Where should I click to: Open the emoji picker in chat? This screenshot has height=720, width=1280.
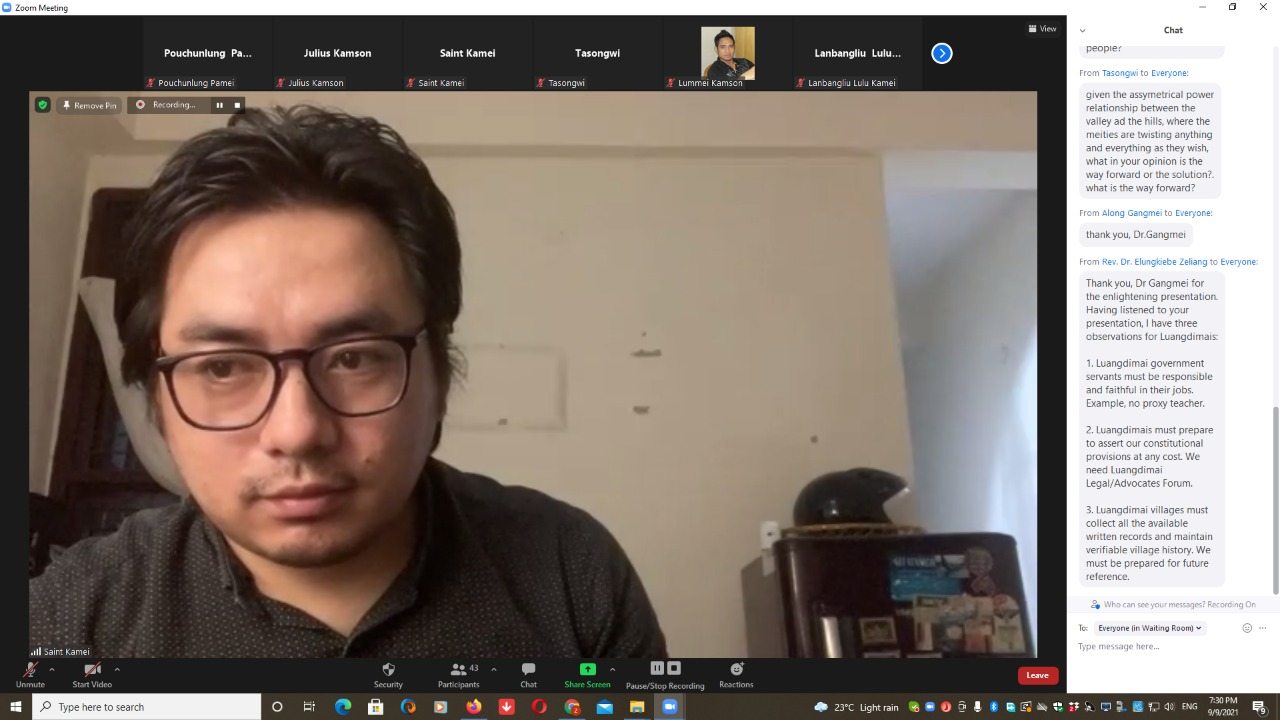click(1247, 628)
